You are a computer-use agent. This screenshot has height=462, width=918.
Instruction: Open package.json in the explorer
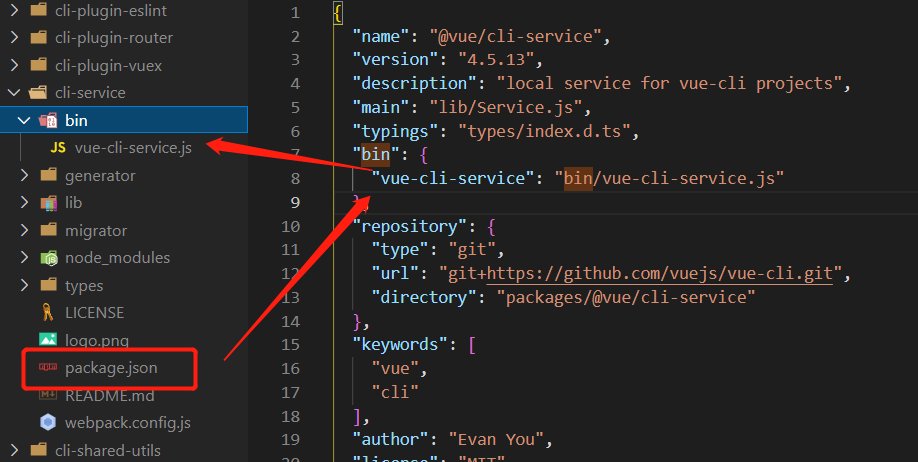pyautogui.click(x=111, y=368)
